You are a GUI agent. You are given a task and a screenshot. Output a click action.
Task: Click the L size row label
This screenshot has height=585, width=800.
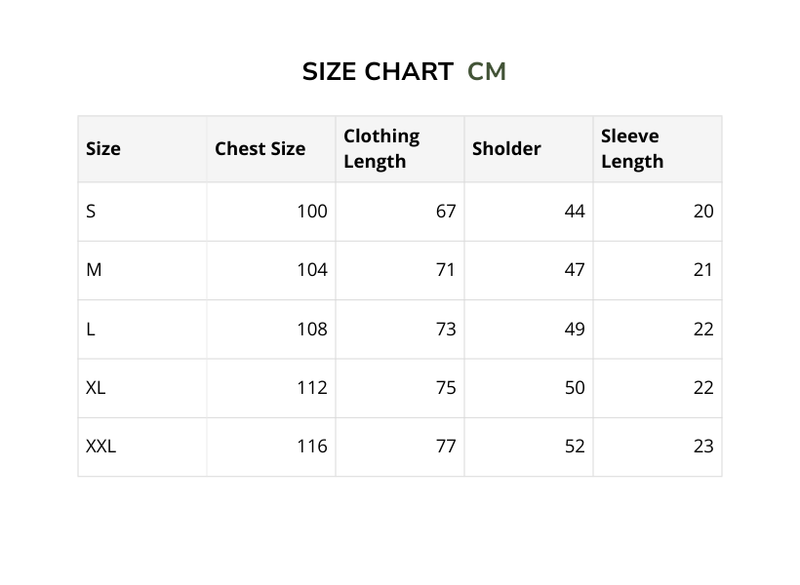pyautogui.click(x=91, y=329)
